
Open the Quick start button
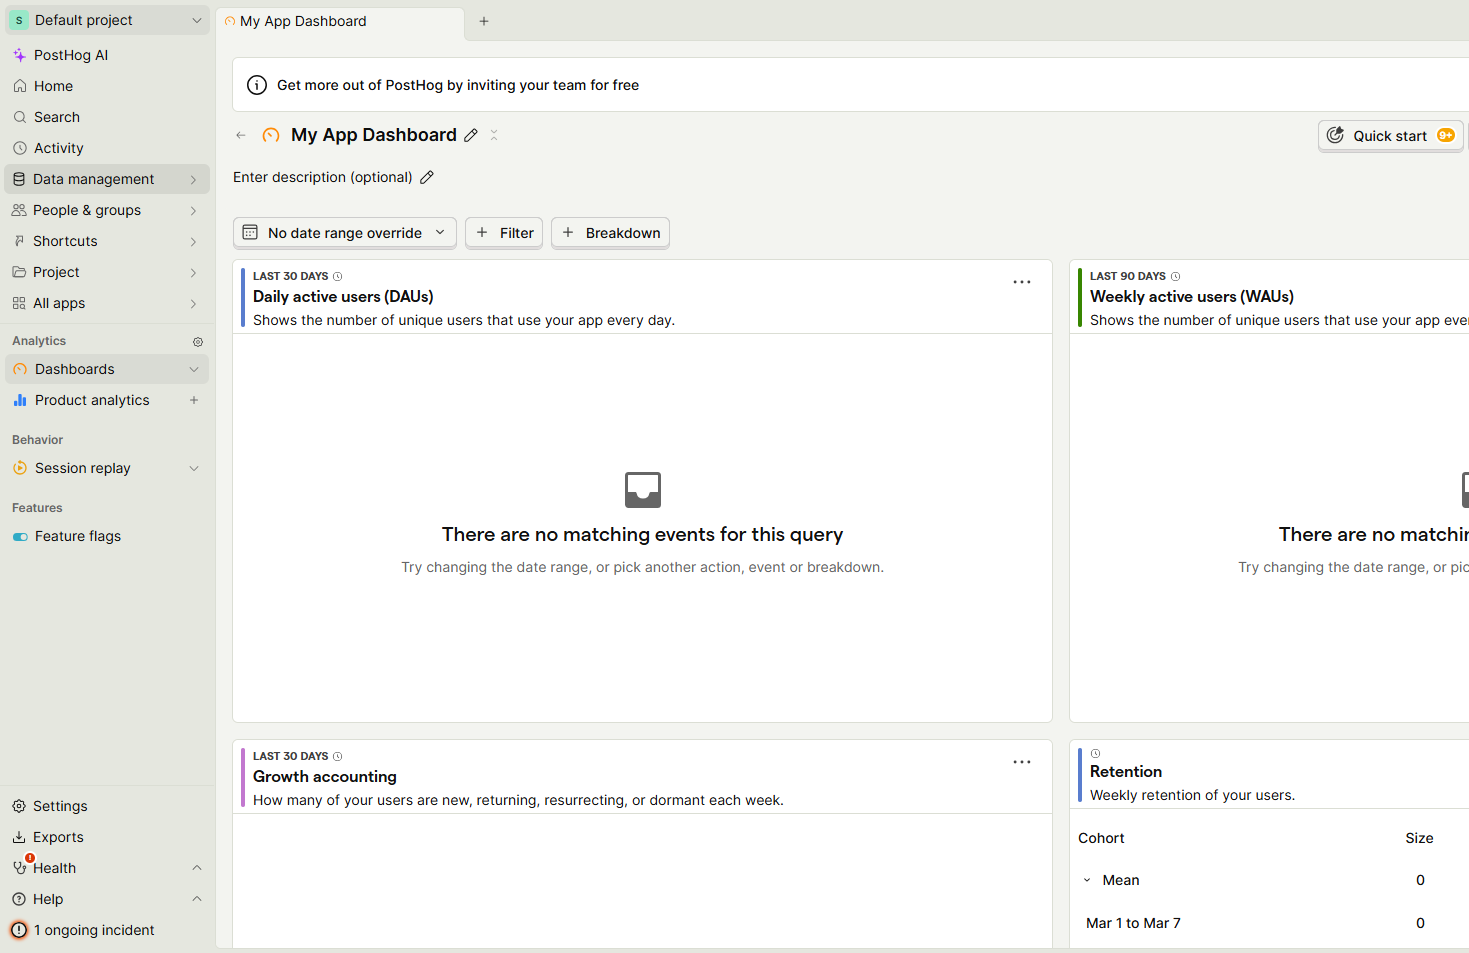point(1390,136)
